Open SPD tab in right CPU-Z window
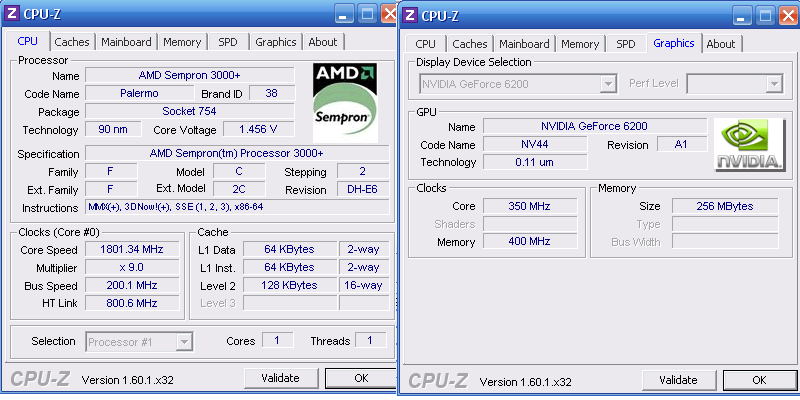 pyautogui.click(x=626, y=44)
